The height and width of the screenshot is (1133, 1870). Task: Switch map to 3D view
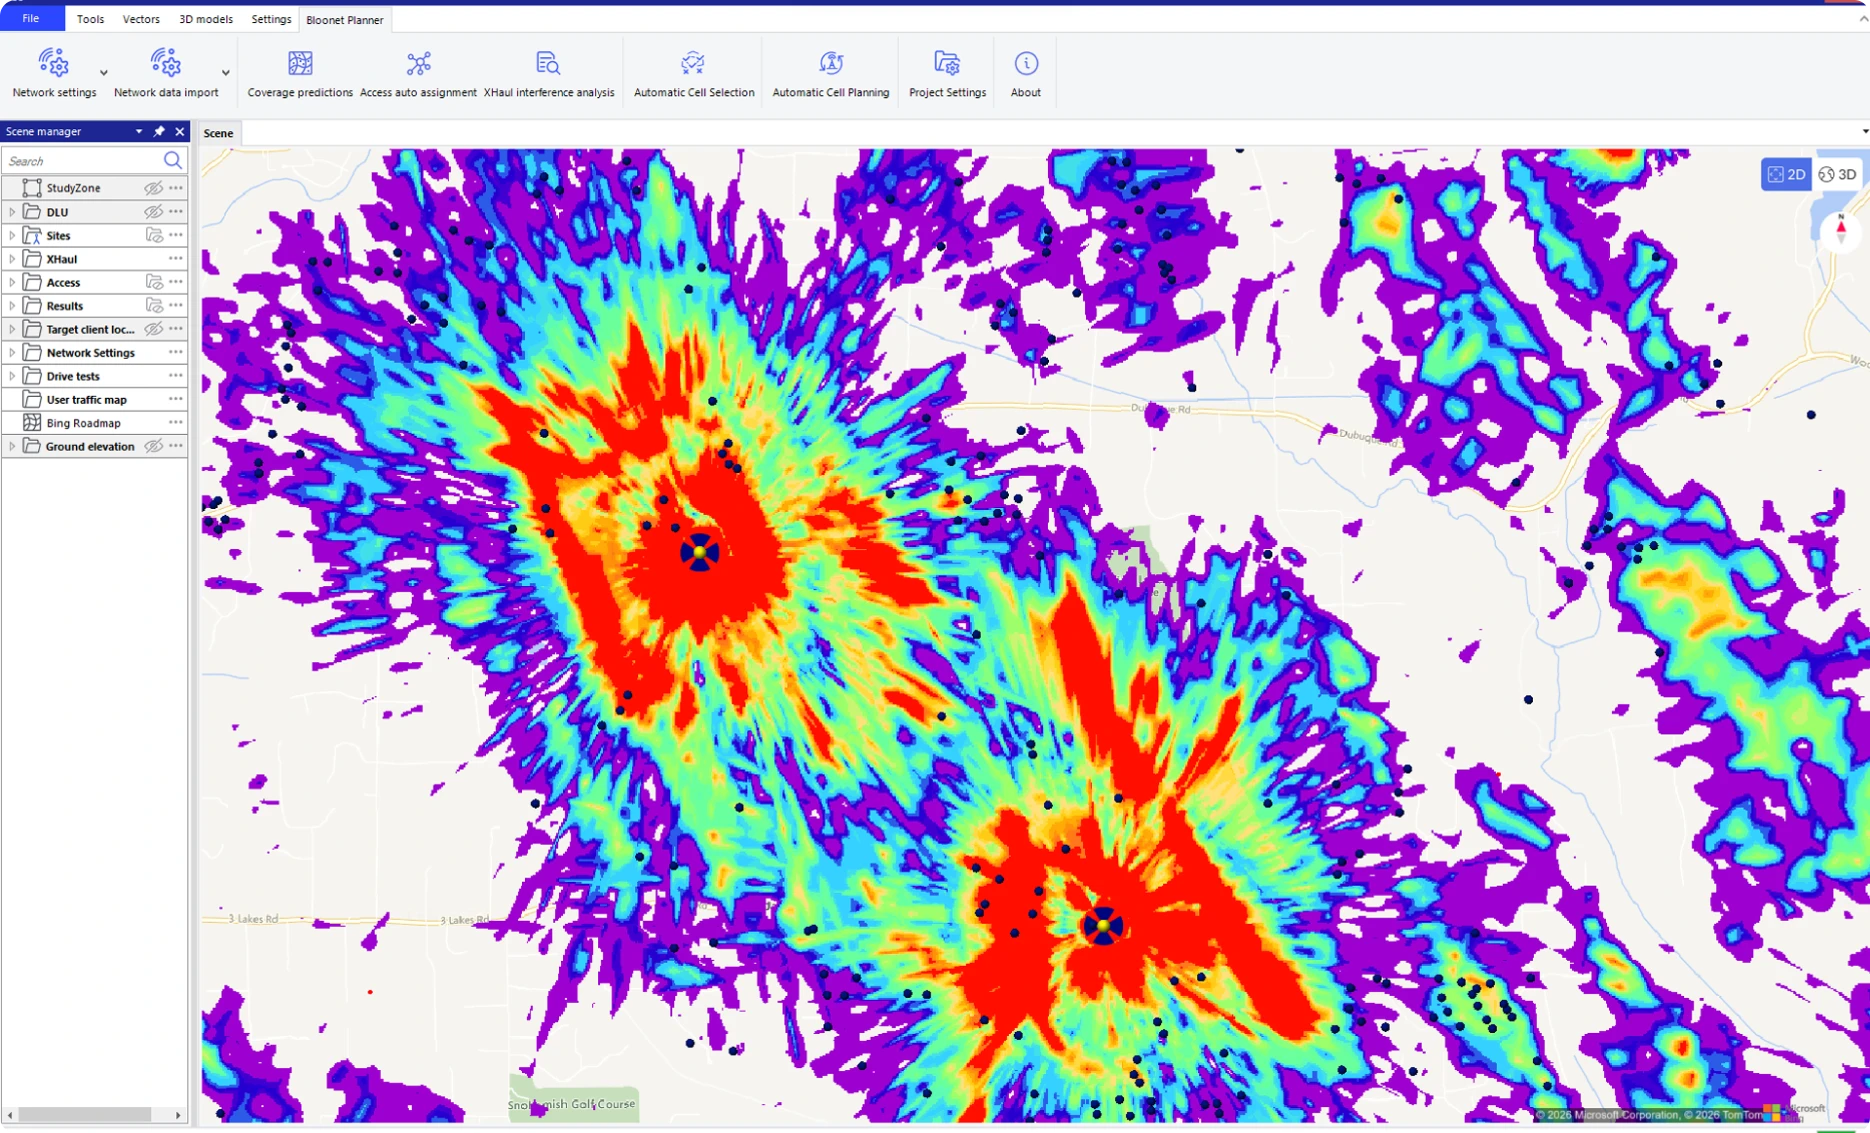(1838, 174)
